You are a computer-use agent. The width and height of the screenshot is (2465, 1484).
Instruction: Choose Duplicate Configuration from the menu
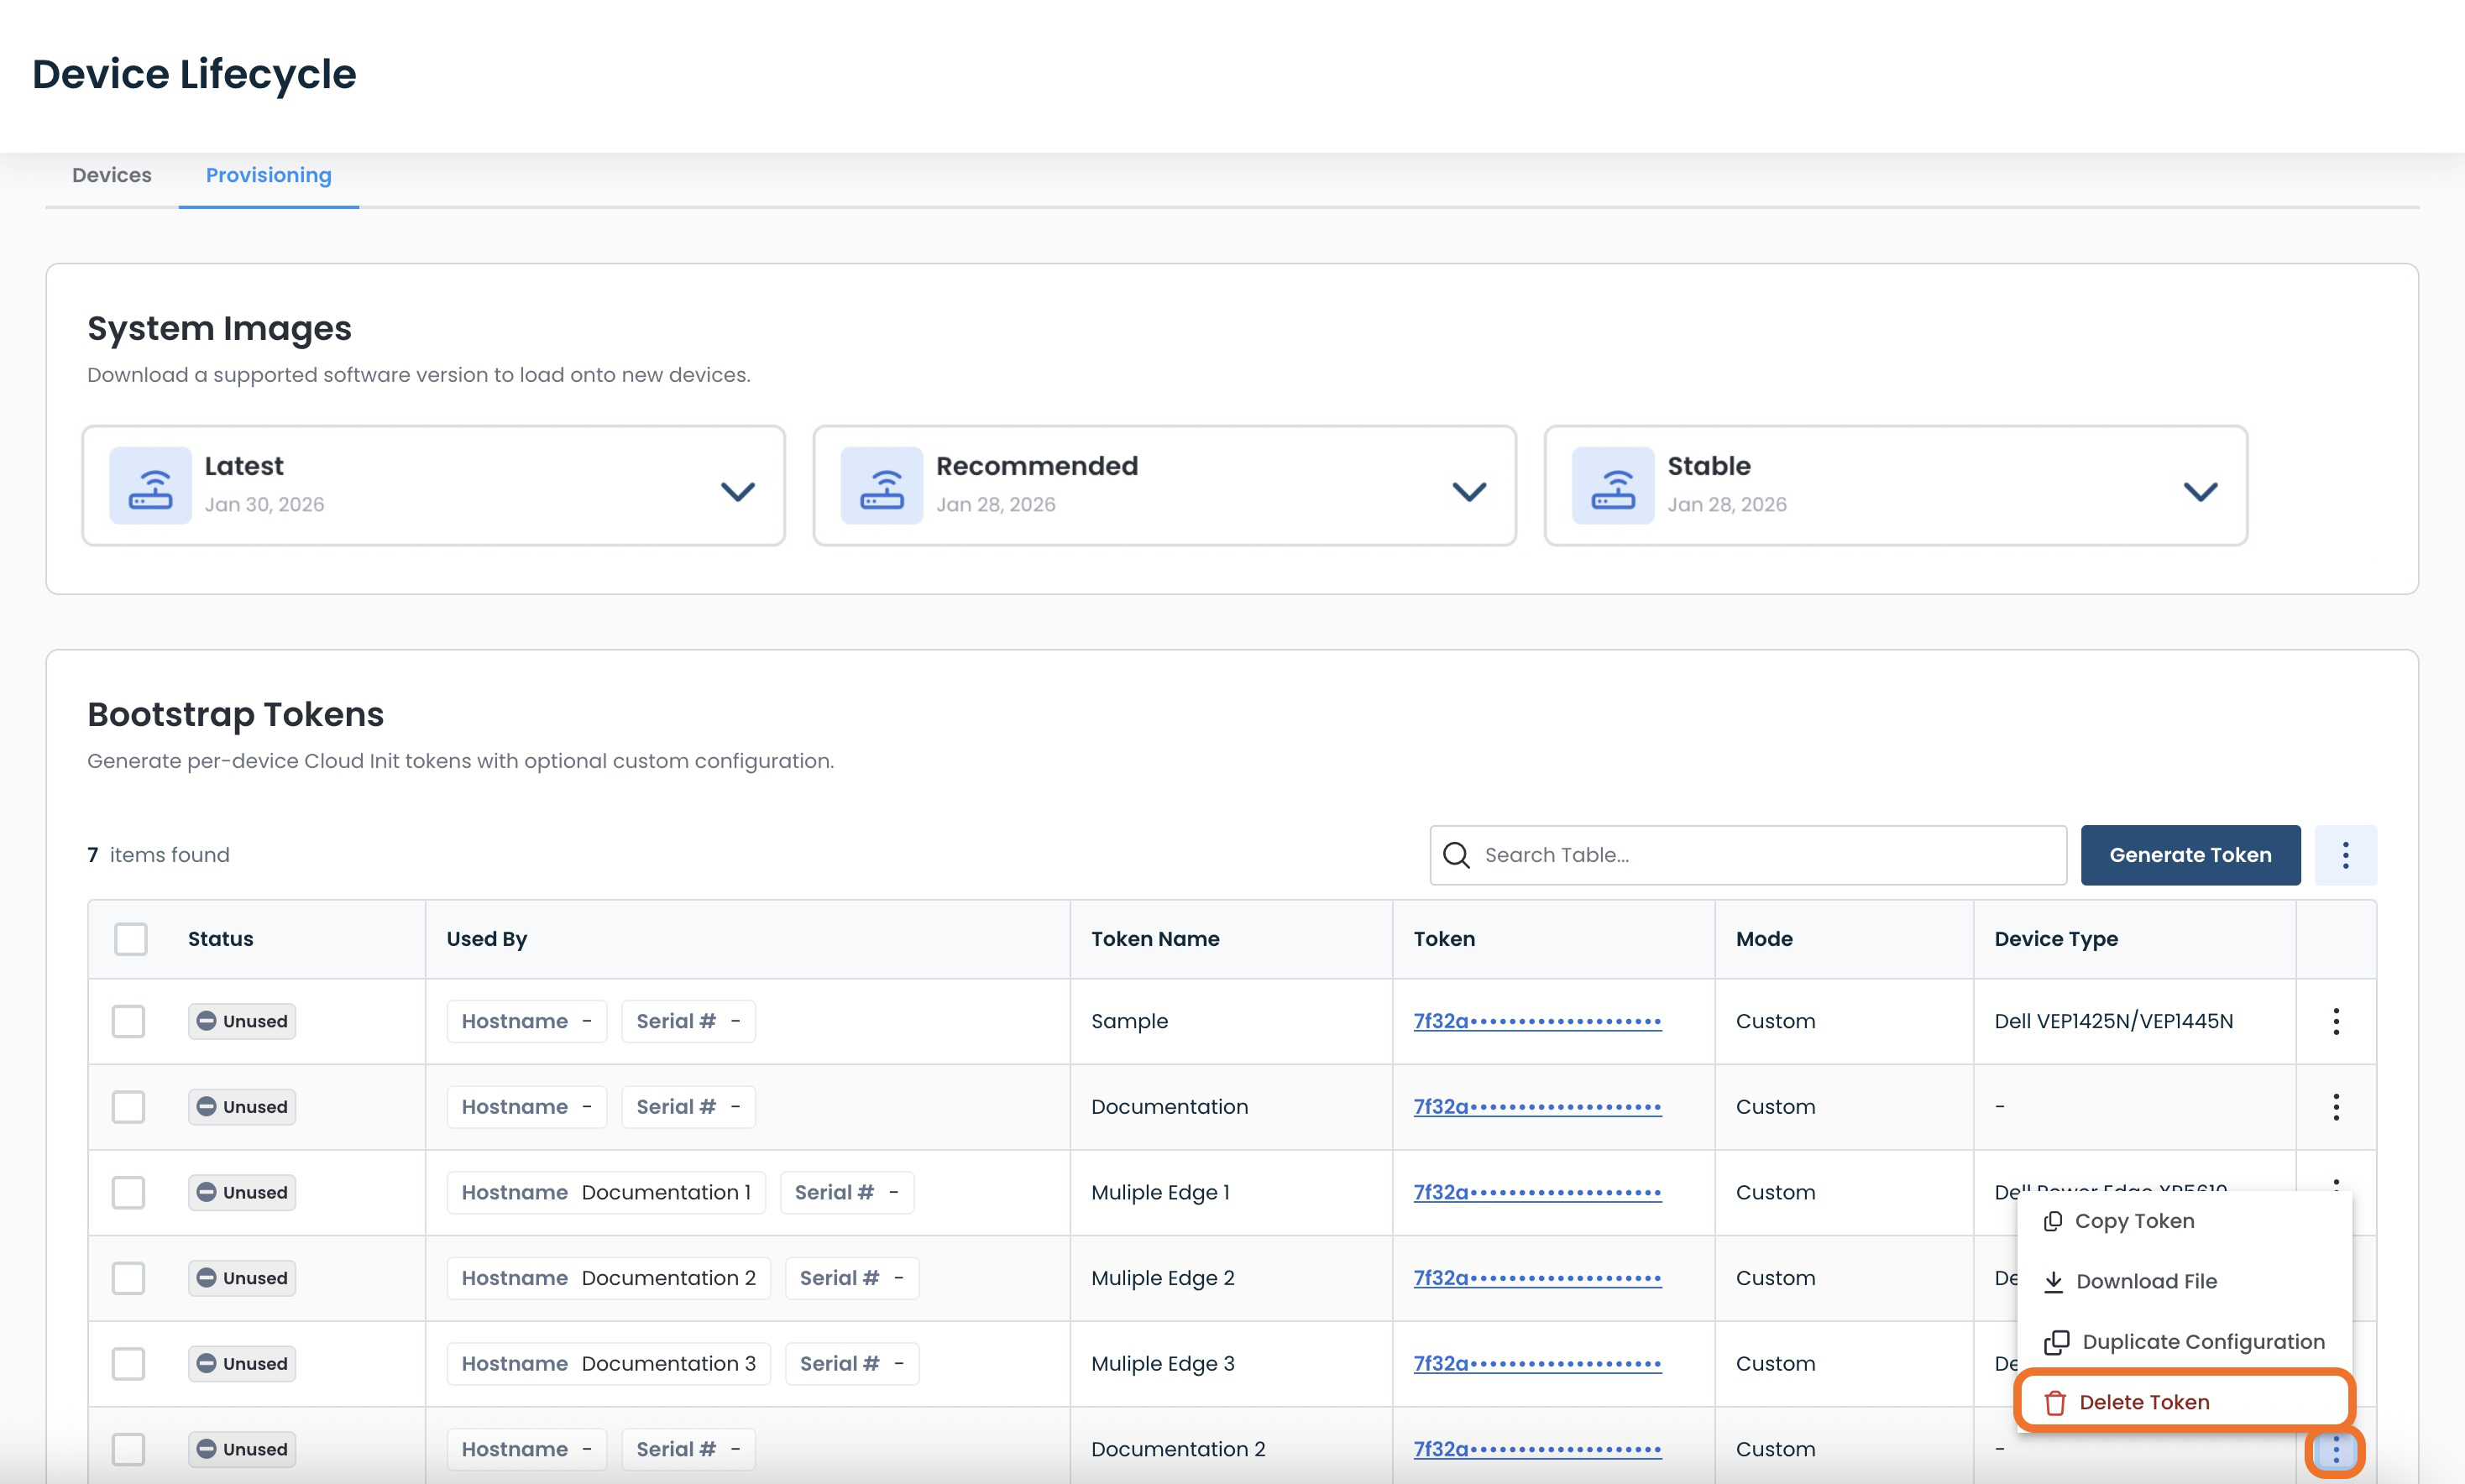pos(2184,1342)
